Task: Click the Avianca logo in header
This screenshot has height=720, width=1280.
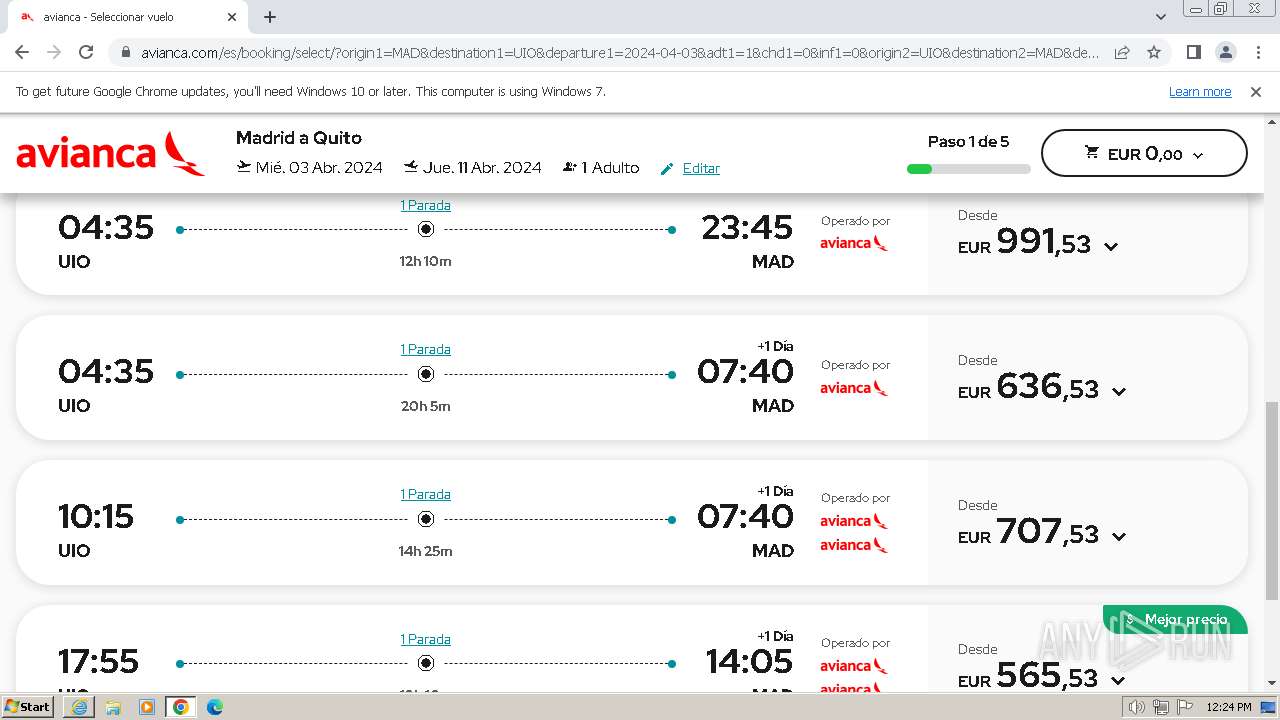Action: click(x=110, y=153)
